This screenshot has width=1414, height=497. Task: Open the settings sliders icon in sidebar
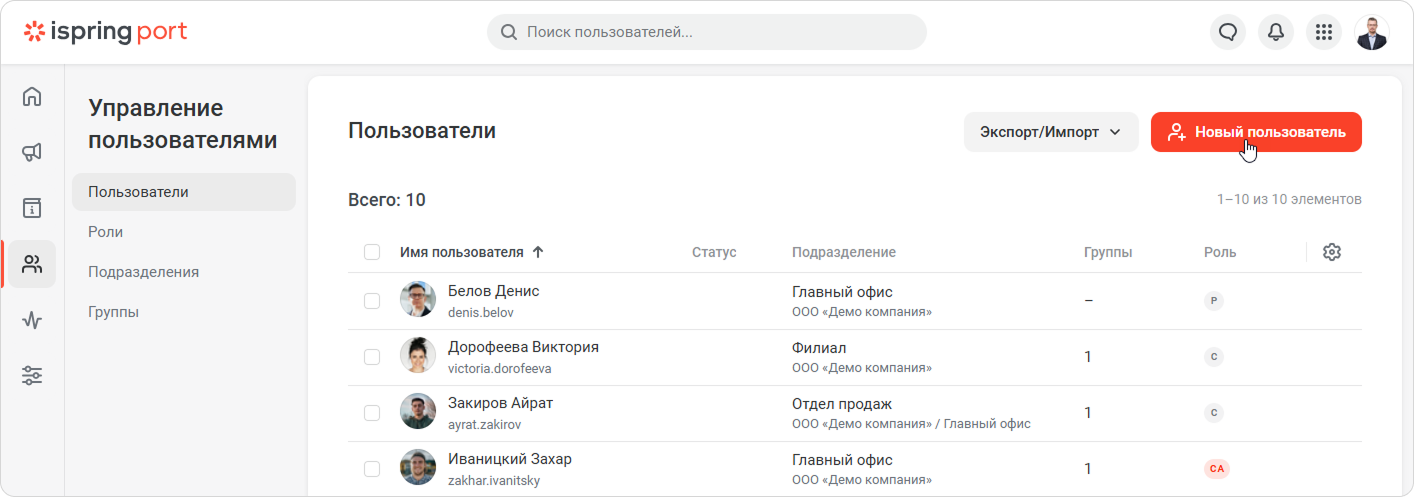pyautogui.click(x=32, y=376)
